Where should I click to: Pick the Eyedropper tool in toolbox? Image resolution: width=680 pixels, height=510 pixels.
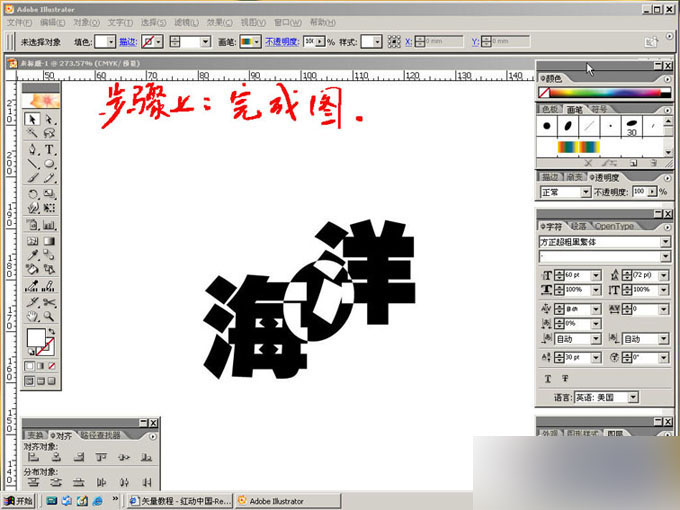click(33, 255)
